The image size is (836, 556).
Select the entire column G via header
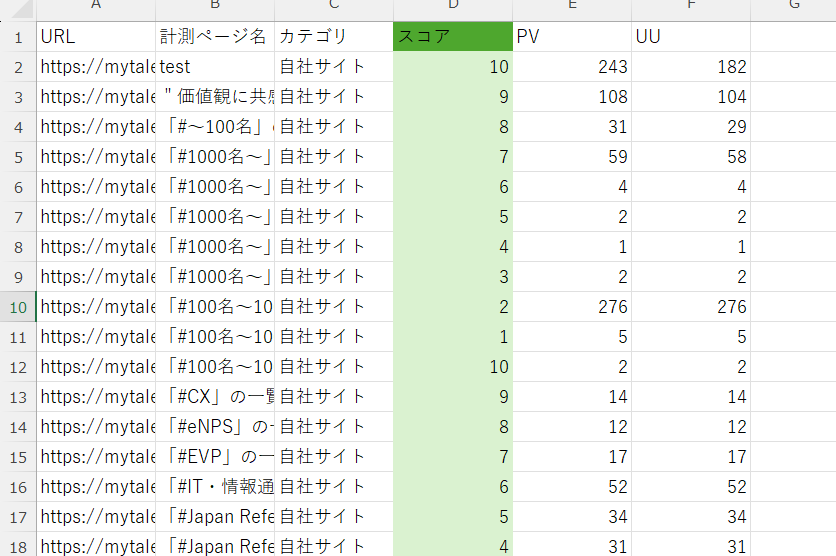tap(793, 7)
